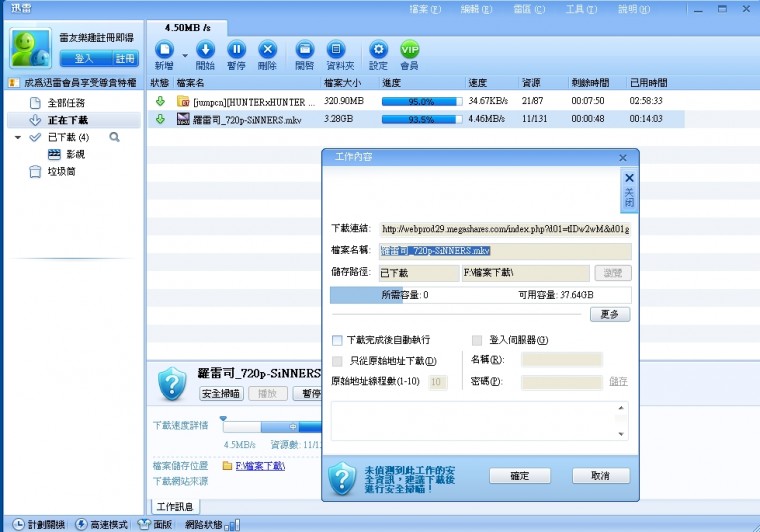Click the down arrow of the comment box scrollbar
This screenshot has width=760, height=532.
621,434
